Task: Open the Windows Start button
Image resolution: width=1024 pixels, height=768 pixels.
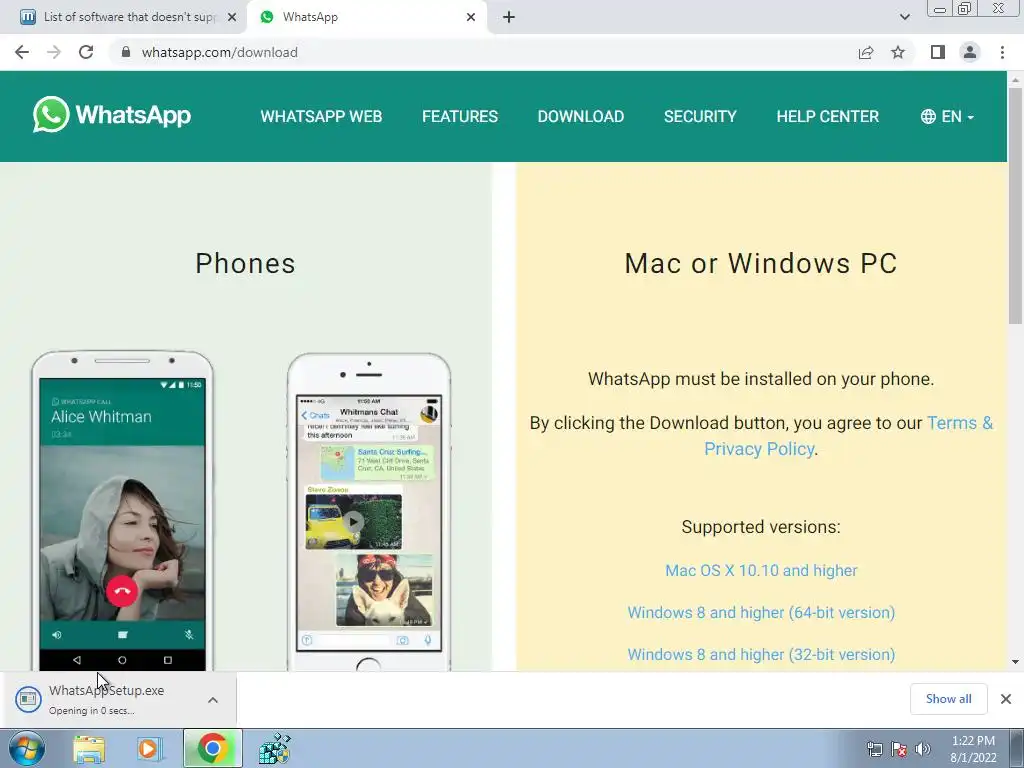Action: click(27, 749)
